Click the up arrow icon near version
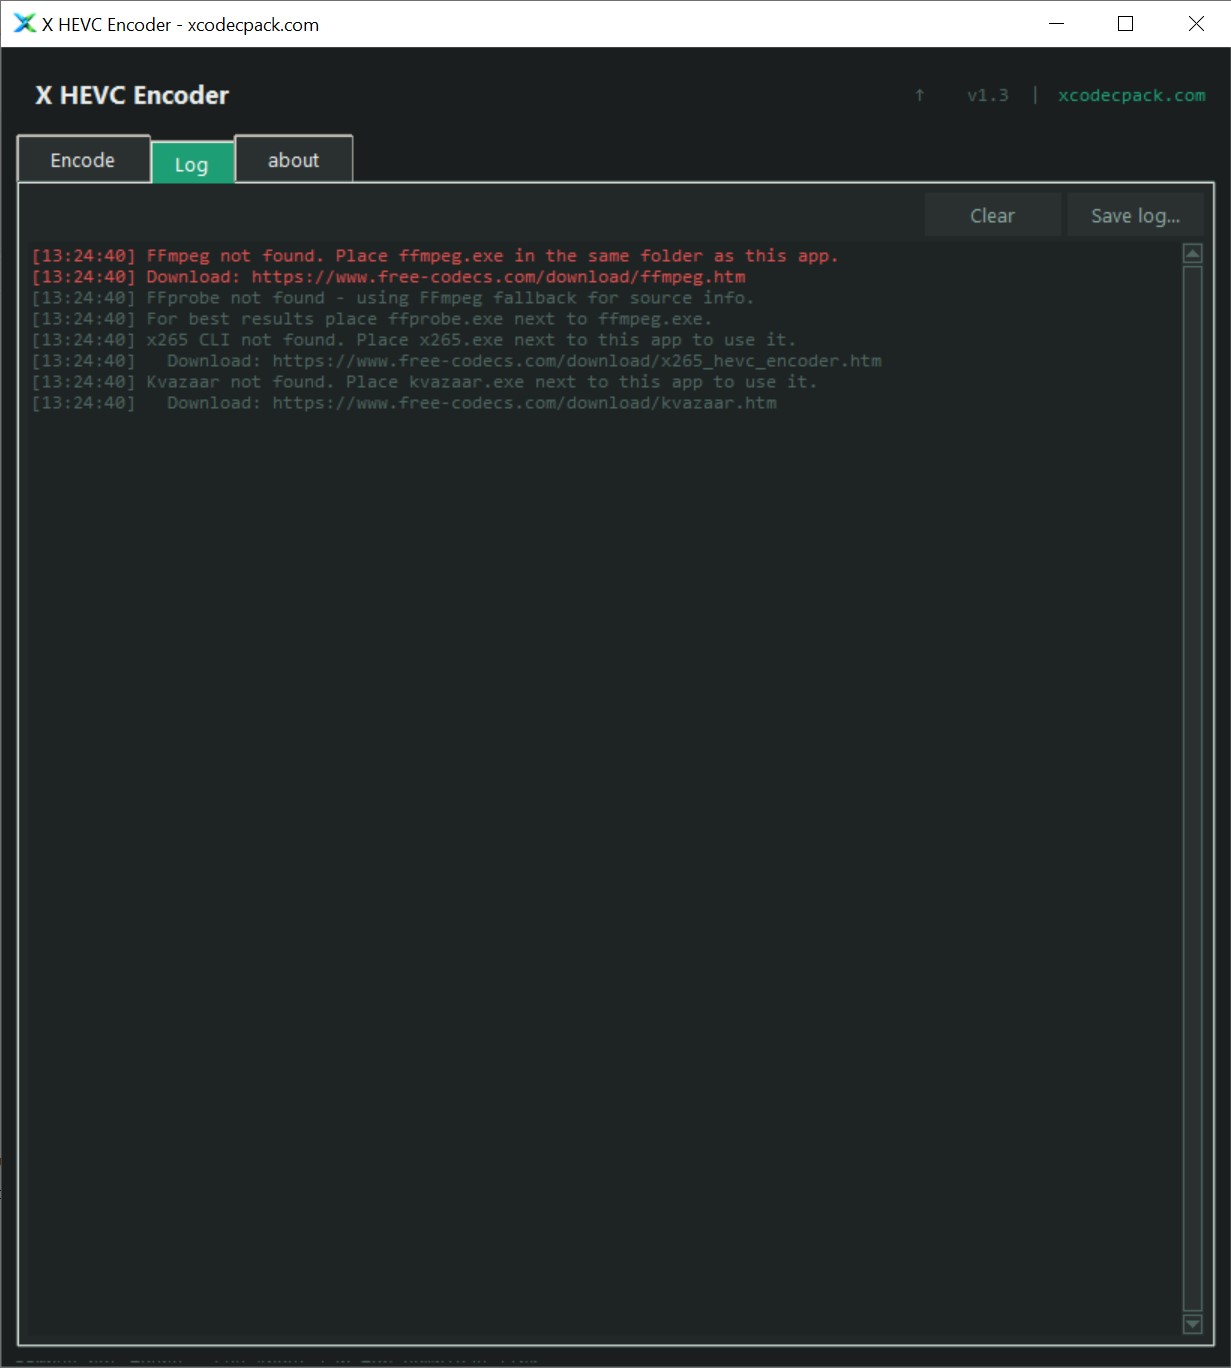 pyautogui.click(x=920, y=95)
